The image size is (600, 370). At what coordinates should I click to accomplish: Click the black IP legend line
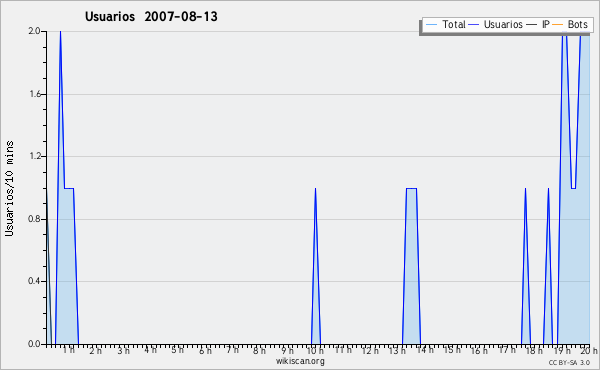click(532, 25)
